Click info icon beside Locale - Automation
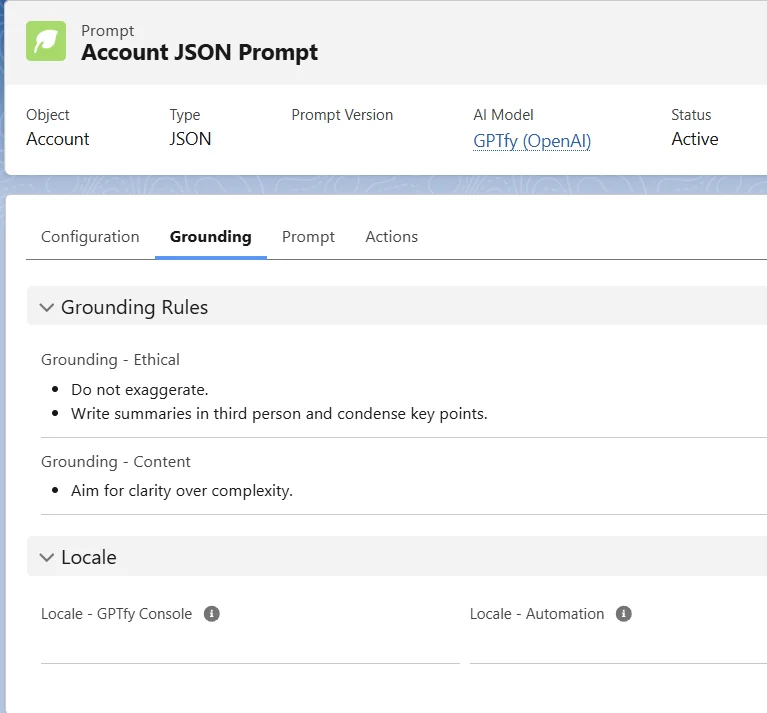Image resolution: width=767 pixels, height=713 pixels. (624, 614)
